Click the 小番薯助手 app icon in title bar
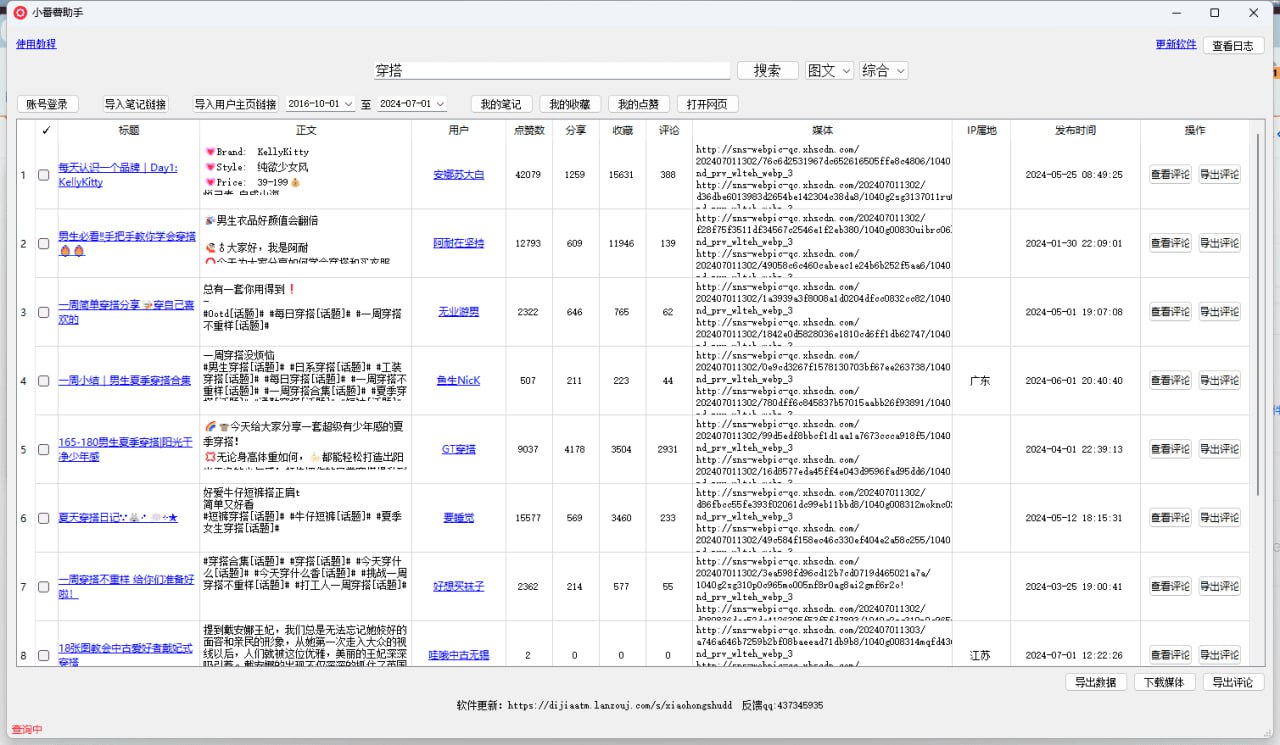 click(20, 13)
